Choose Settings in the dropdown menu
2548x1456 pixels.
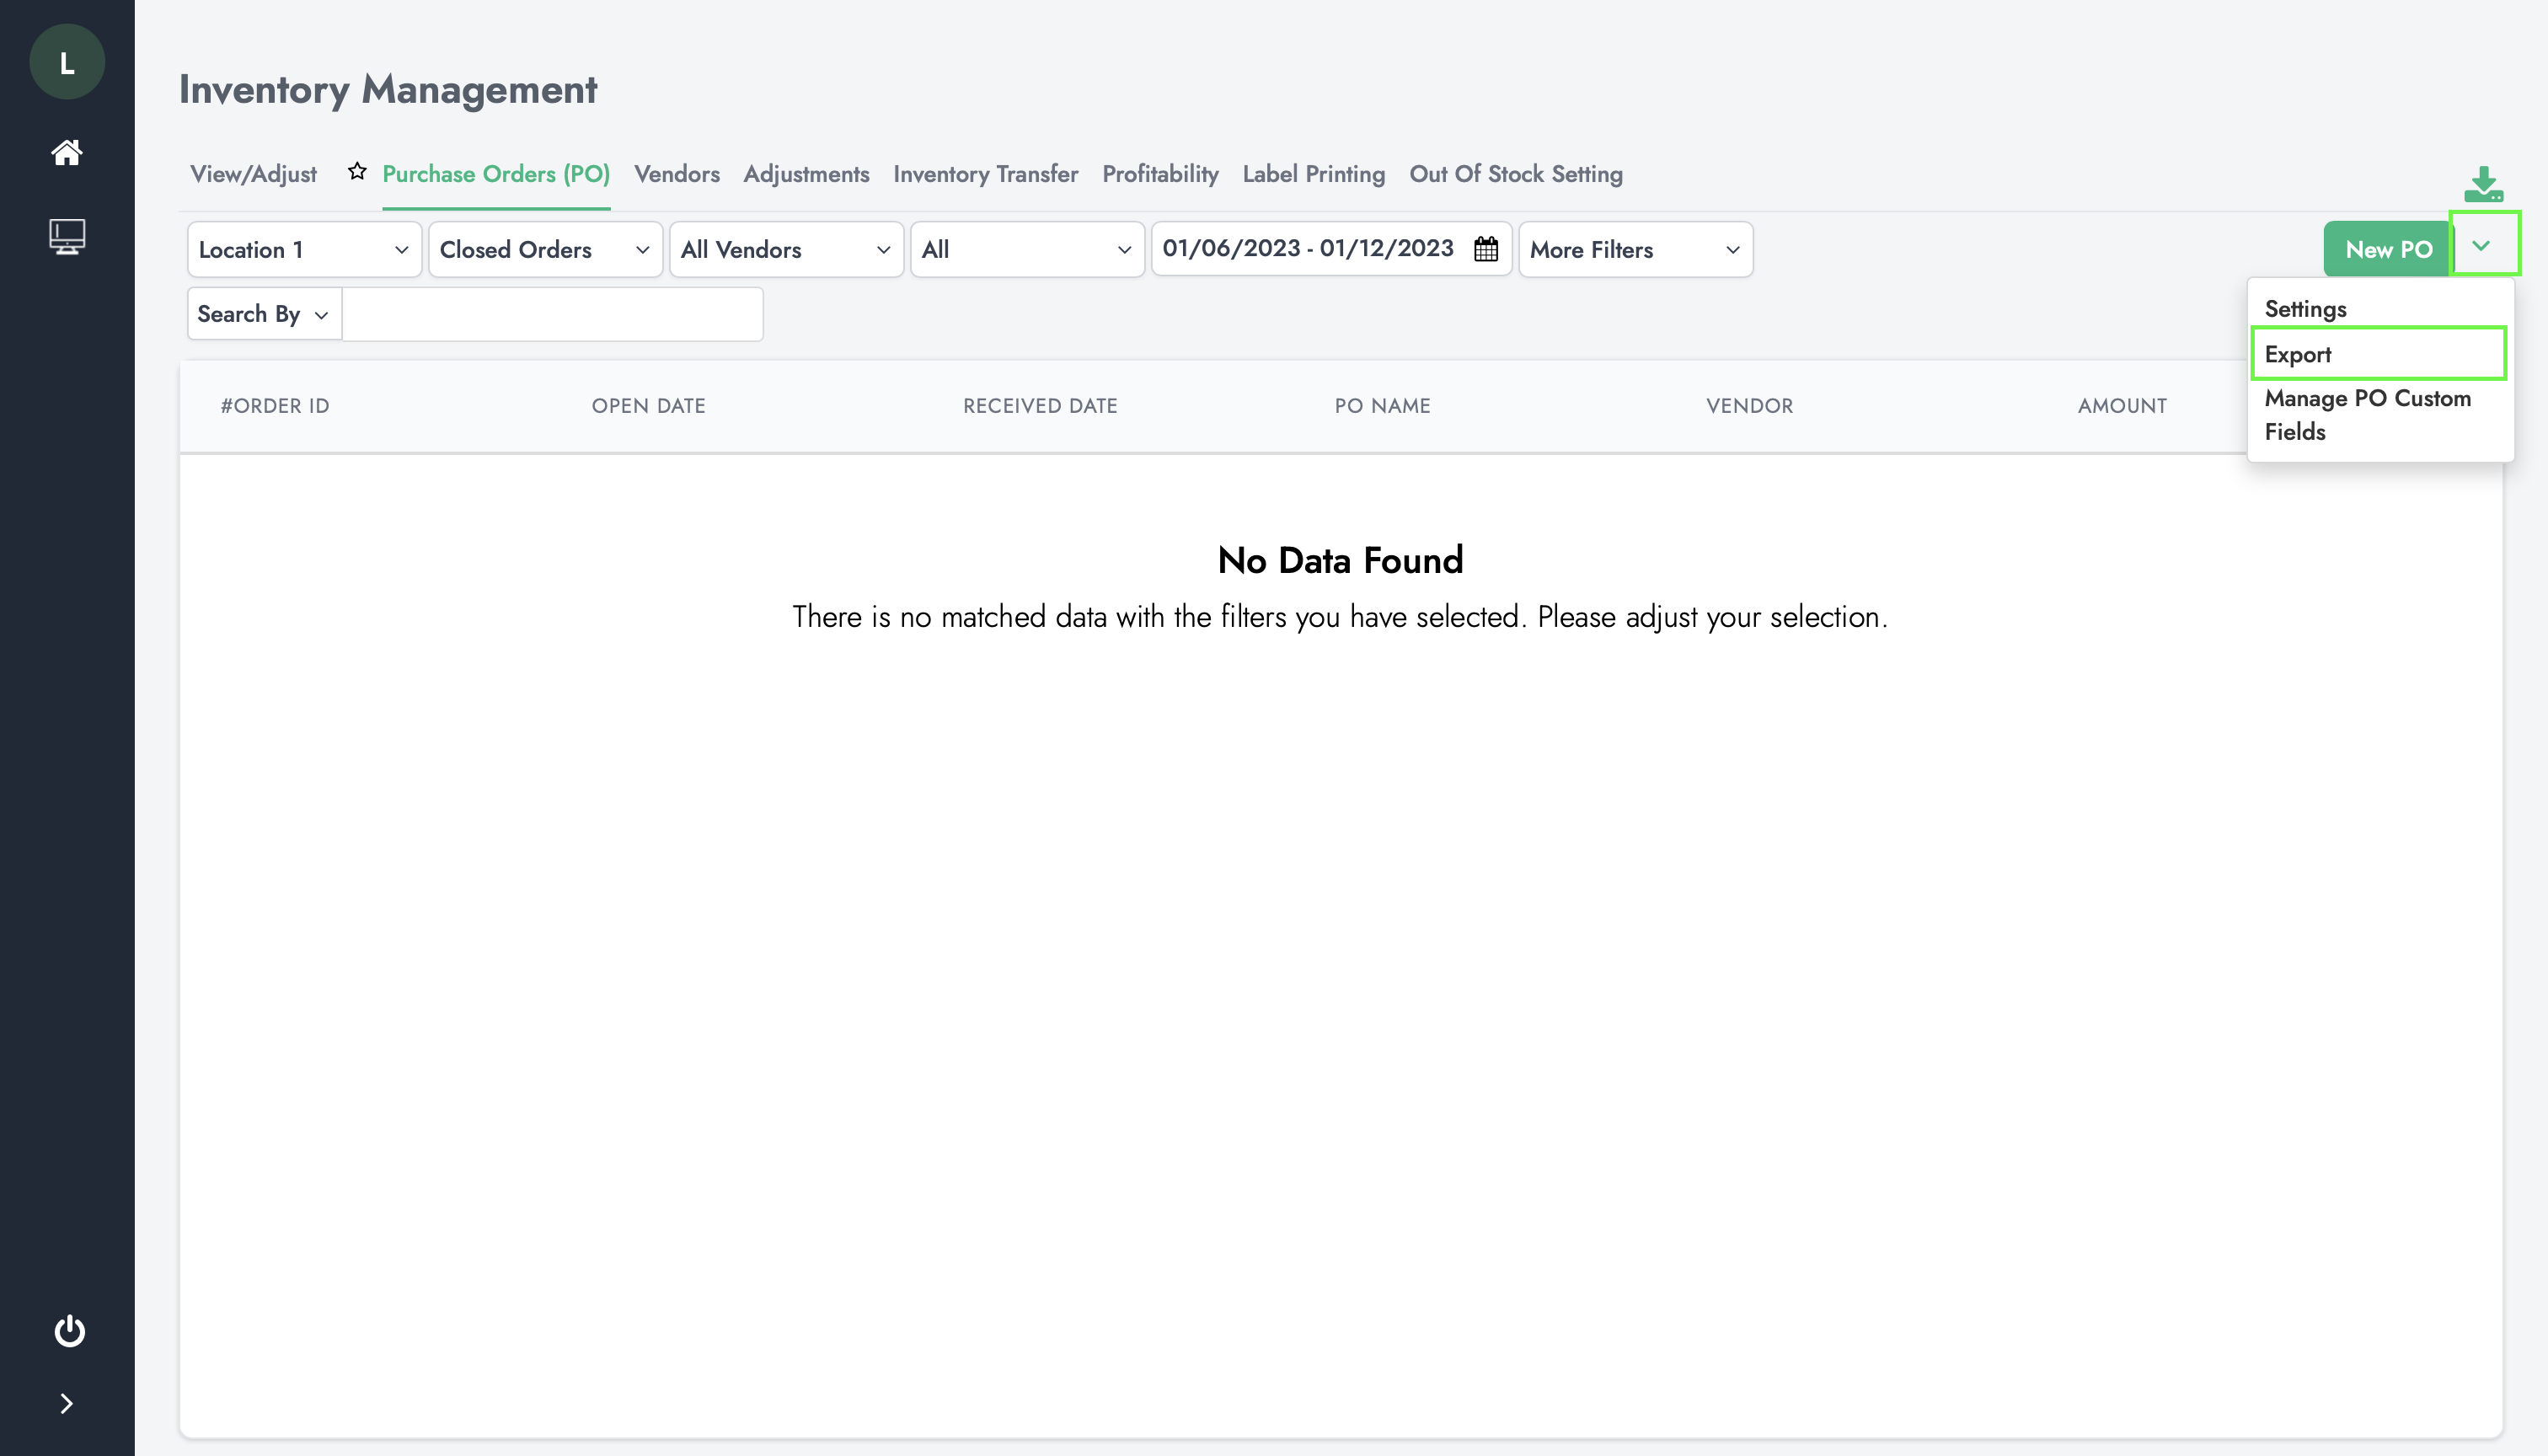pyautogui.click(x=2306, y=309)
